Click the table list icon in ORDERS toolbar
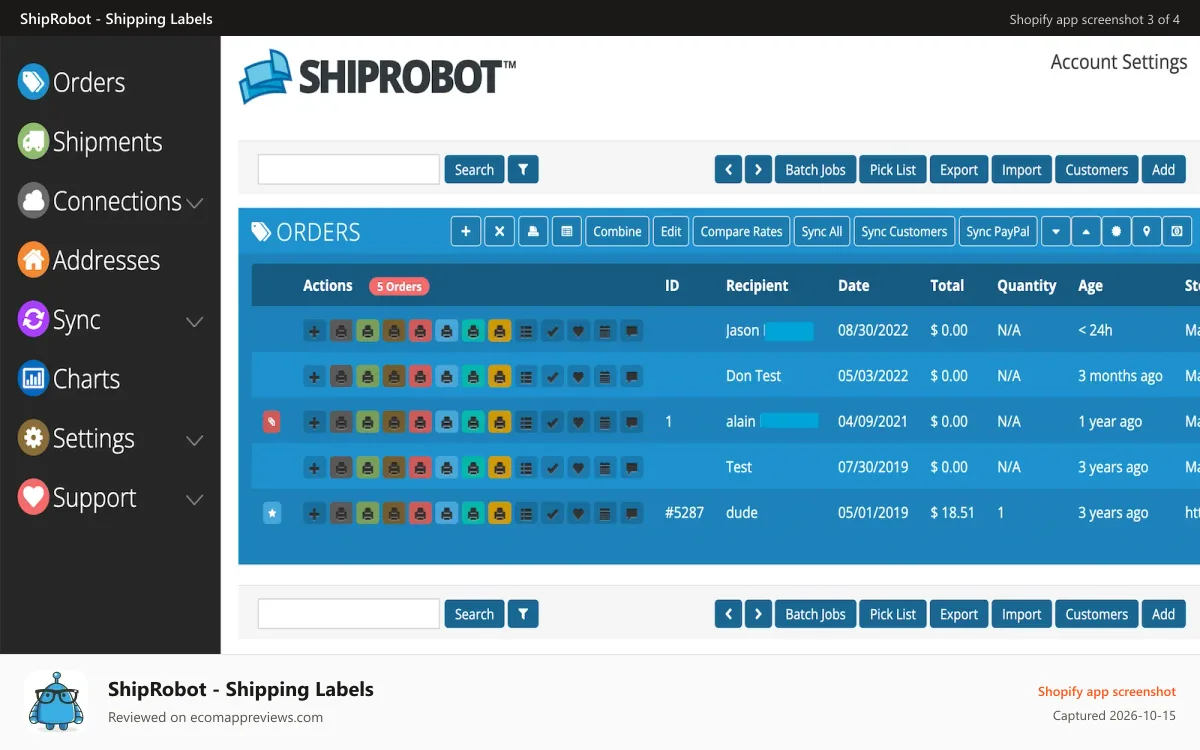Image resolution: width=1200 pixels, height=750 pixels. point(567,231)
